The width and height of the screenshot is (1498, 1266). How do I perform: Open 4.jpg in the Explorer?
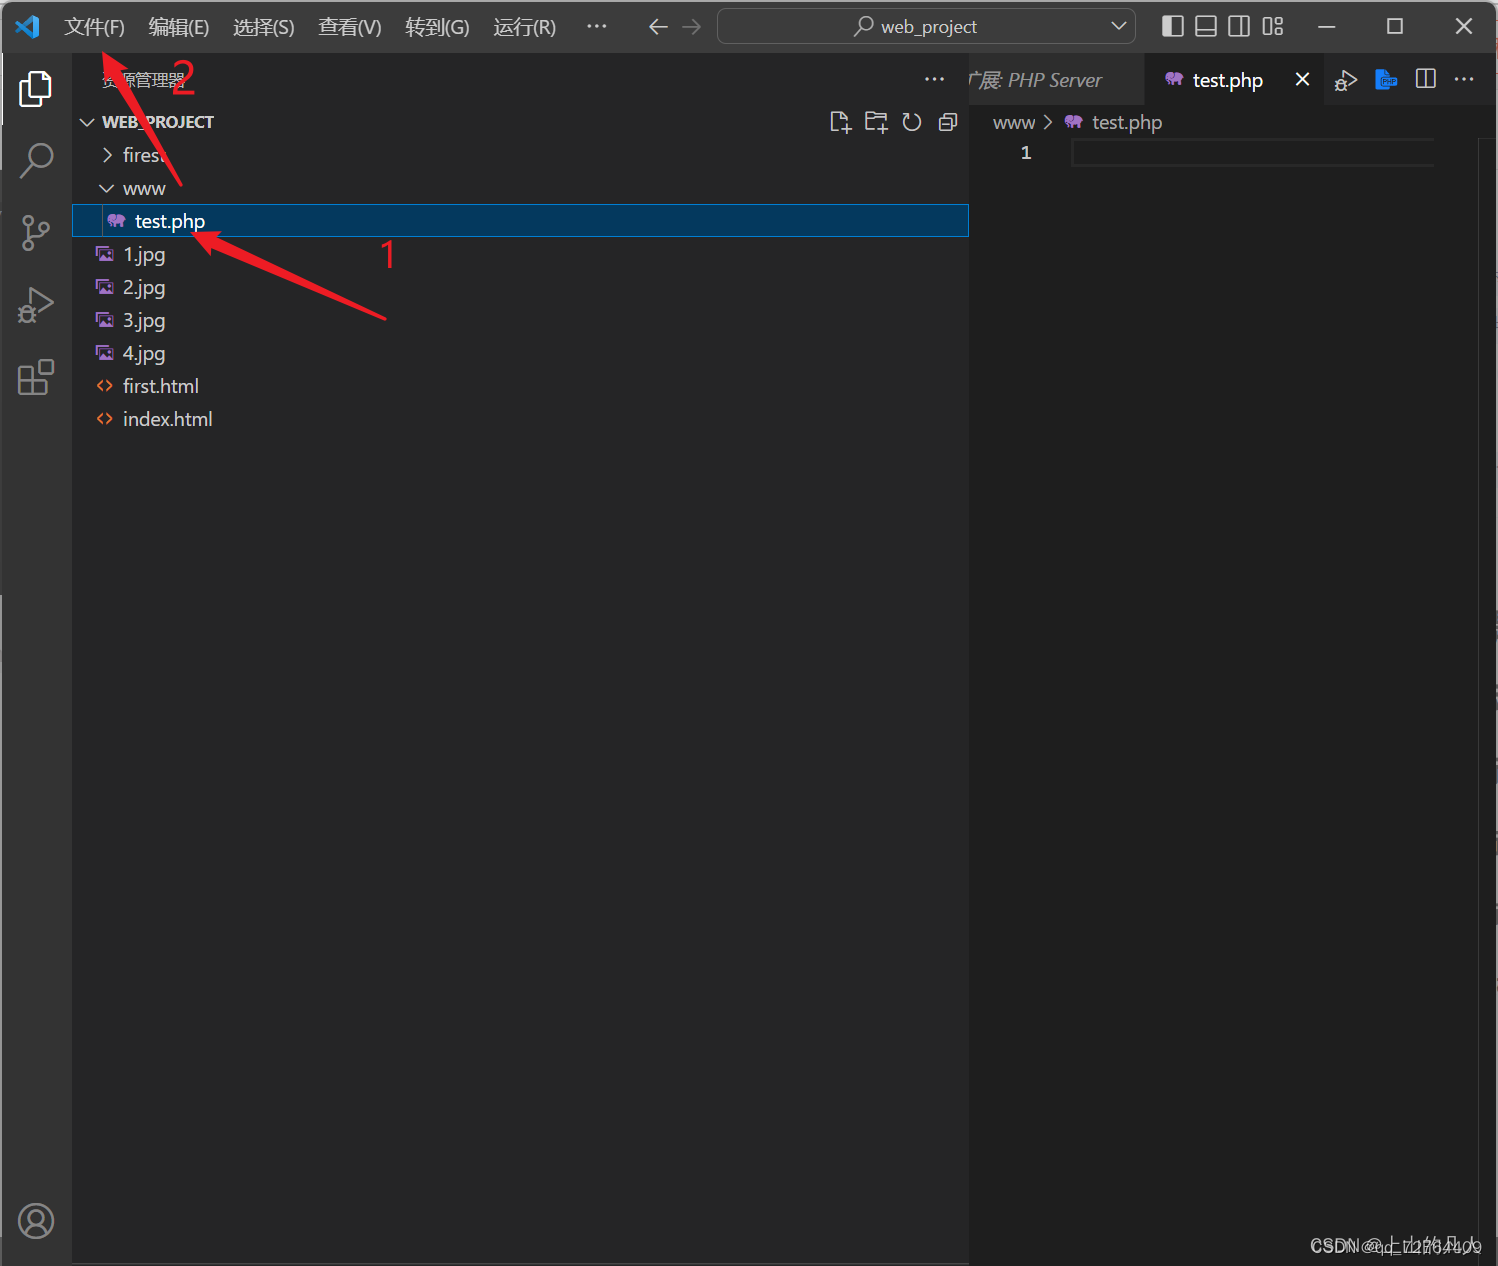pos(520,353)
